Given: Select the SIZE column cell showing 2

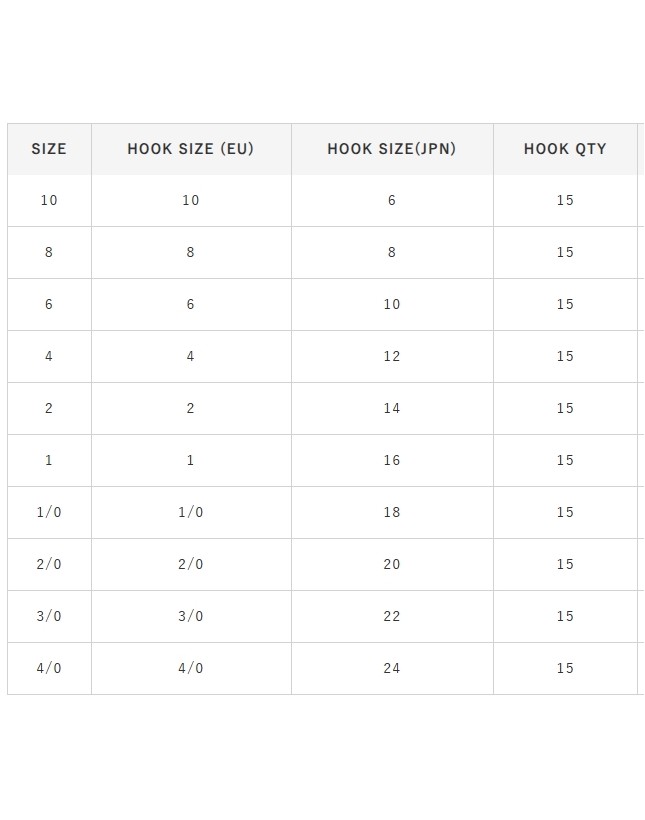Looking at the screenshot, I should pos(49,408).
